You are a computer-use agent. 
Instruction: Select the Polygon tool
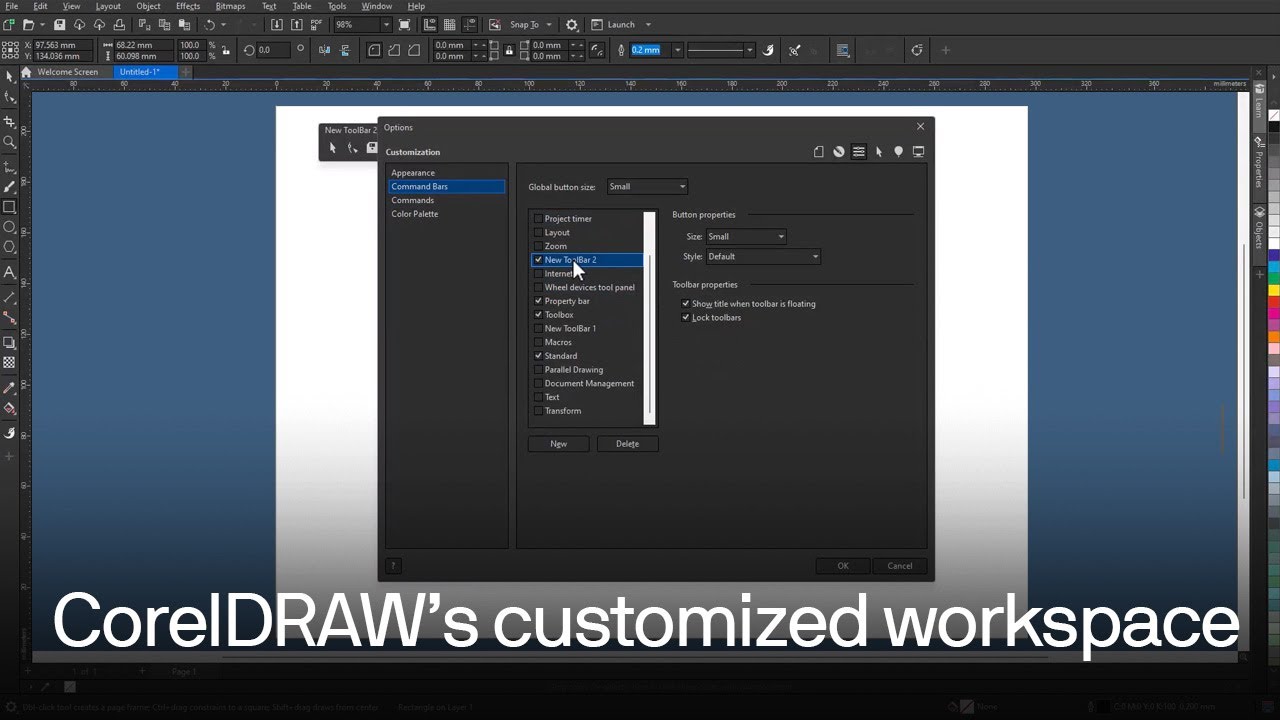point(9,247)
